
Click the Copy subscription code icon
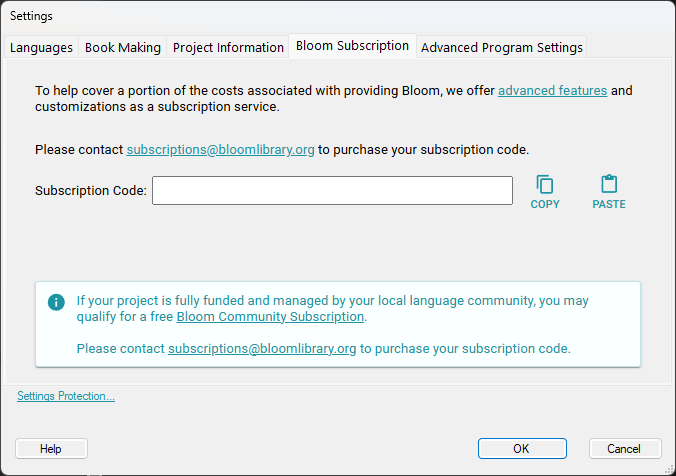tap(545, 185)
